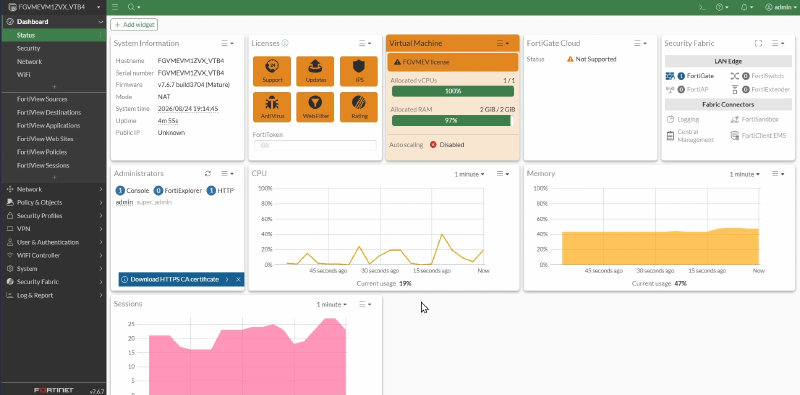The image size is (800, 395).
Task: Open CPU widget options menu
Action: 503,174
